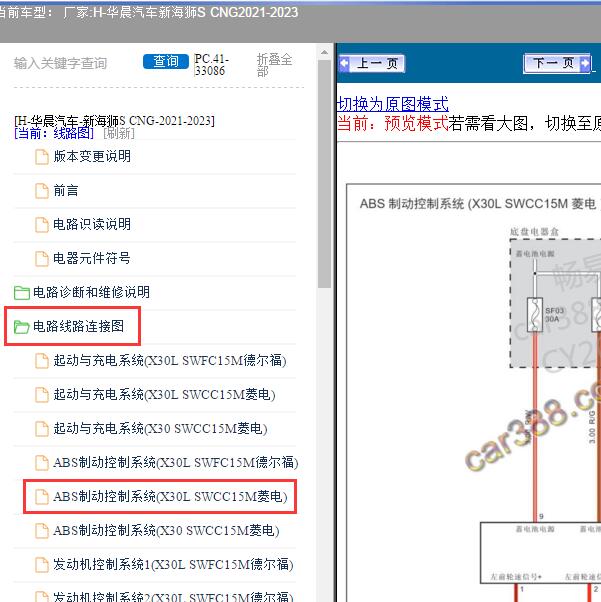This screenshot has width=601, height=602.
Task: Click the left panel scrollbar thumb
Action: tap(325, 174)
